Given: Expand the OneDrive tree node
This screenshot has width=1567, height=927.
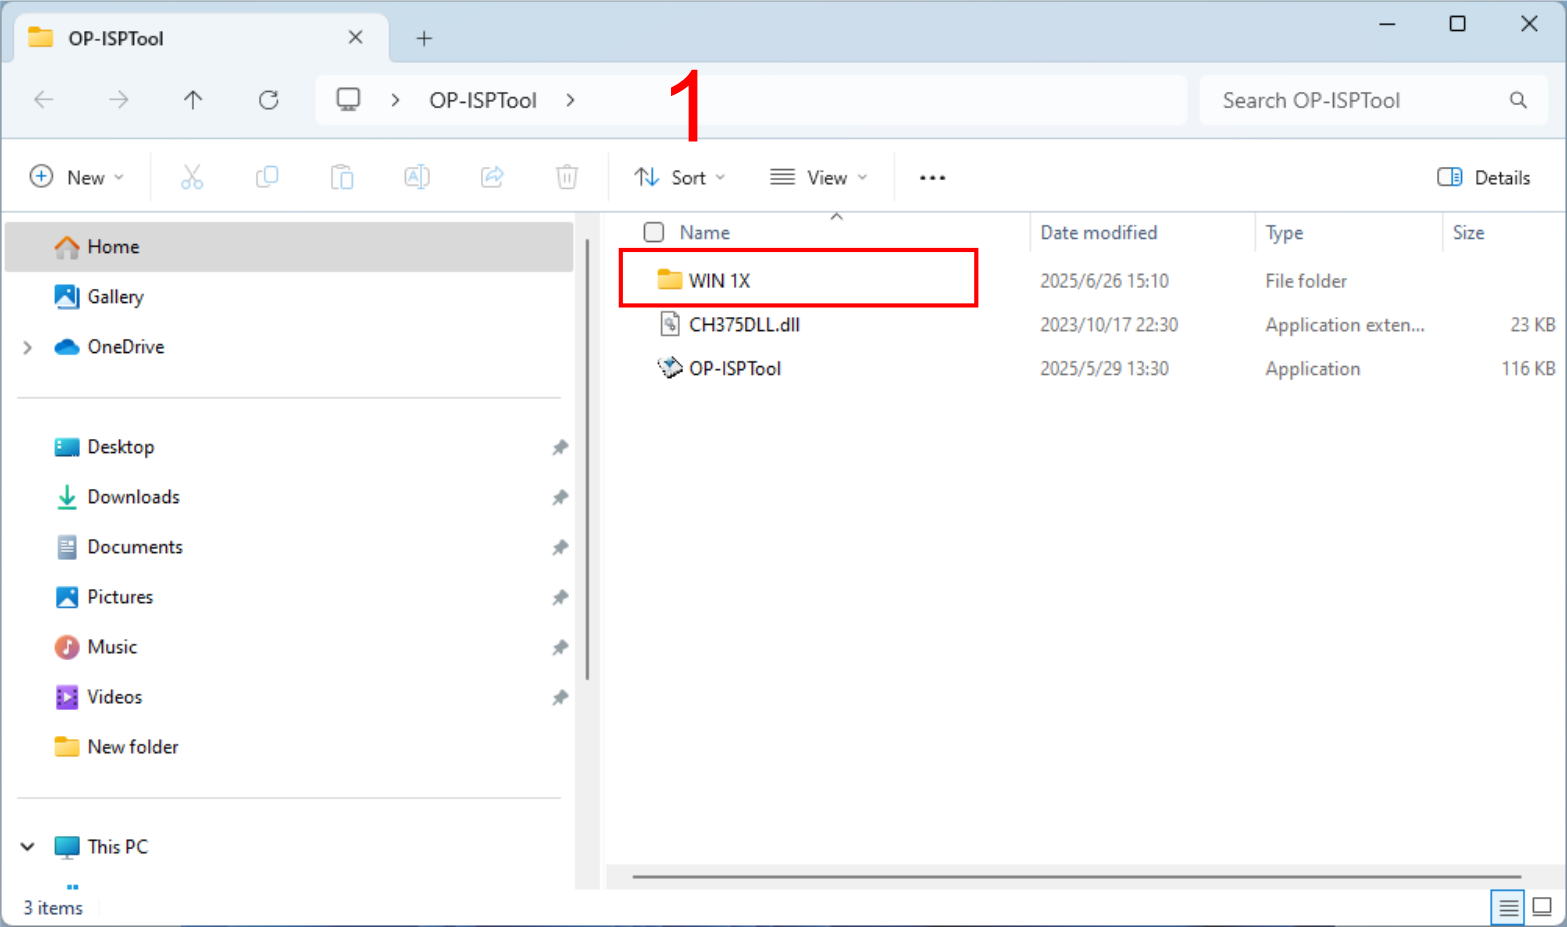Looking at the screenshot, I should pos(28,347).
